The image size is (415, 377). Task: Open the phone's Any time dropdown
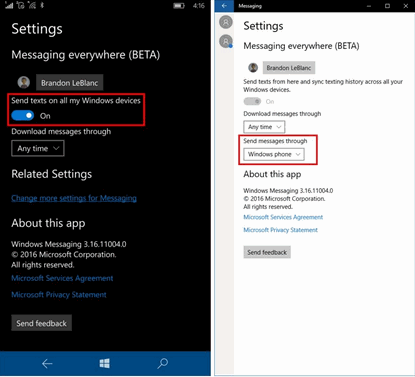pyautogui.click(x=38, y=148)
